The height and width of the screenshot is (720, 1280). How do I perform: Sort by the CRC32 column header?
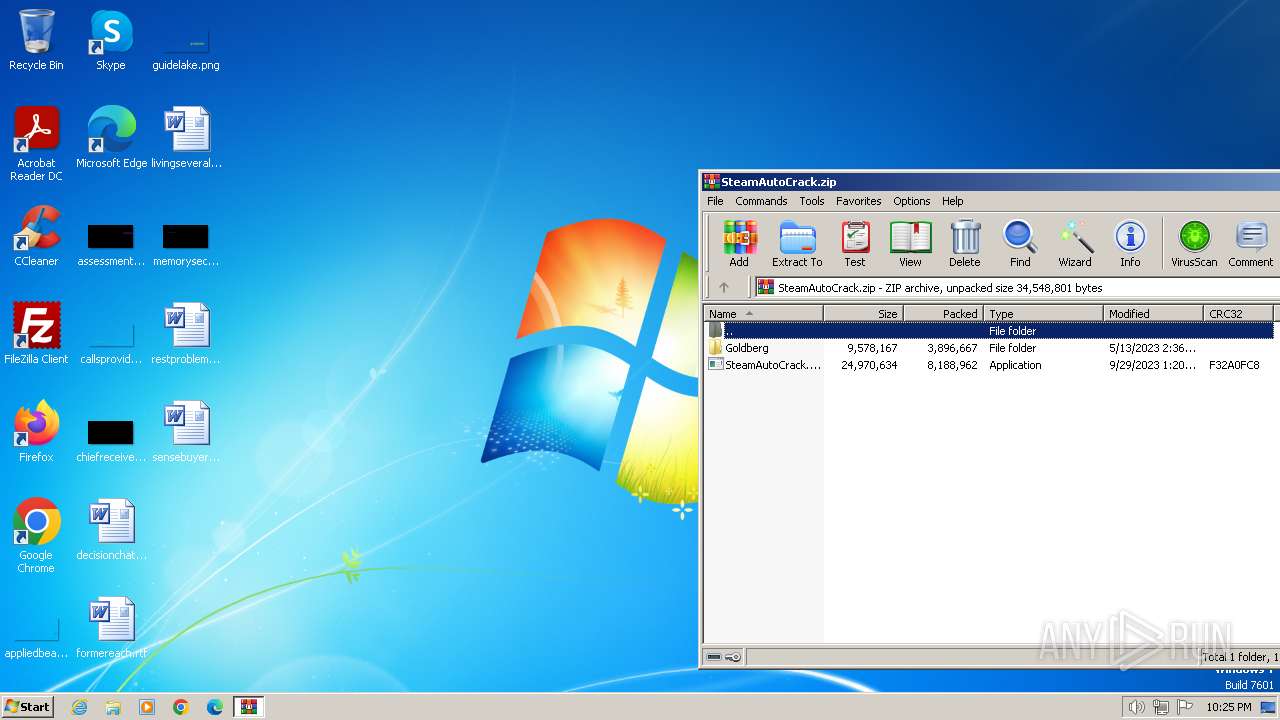[1238, 313]
